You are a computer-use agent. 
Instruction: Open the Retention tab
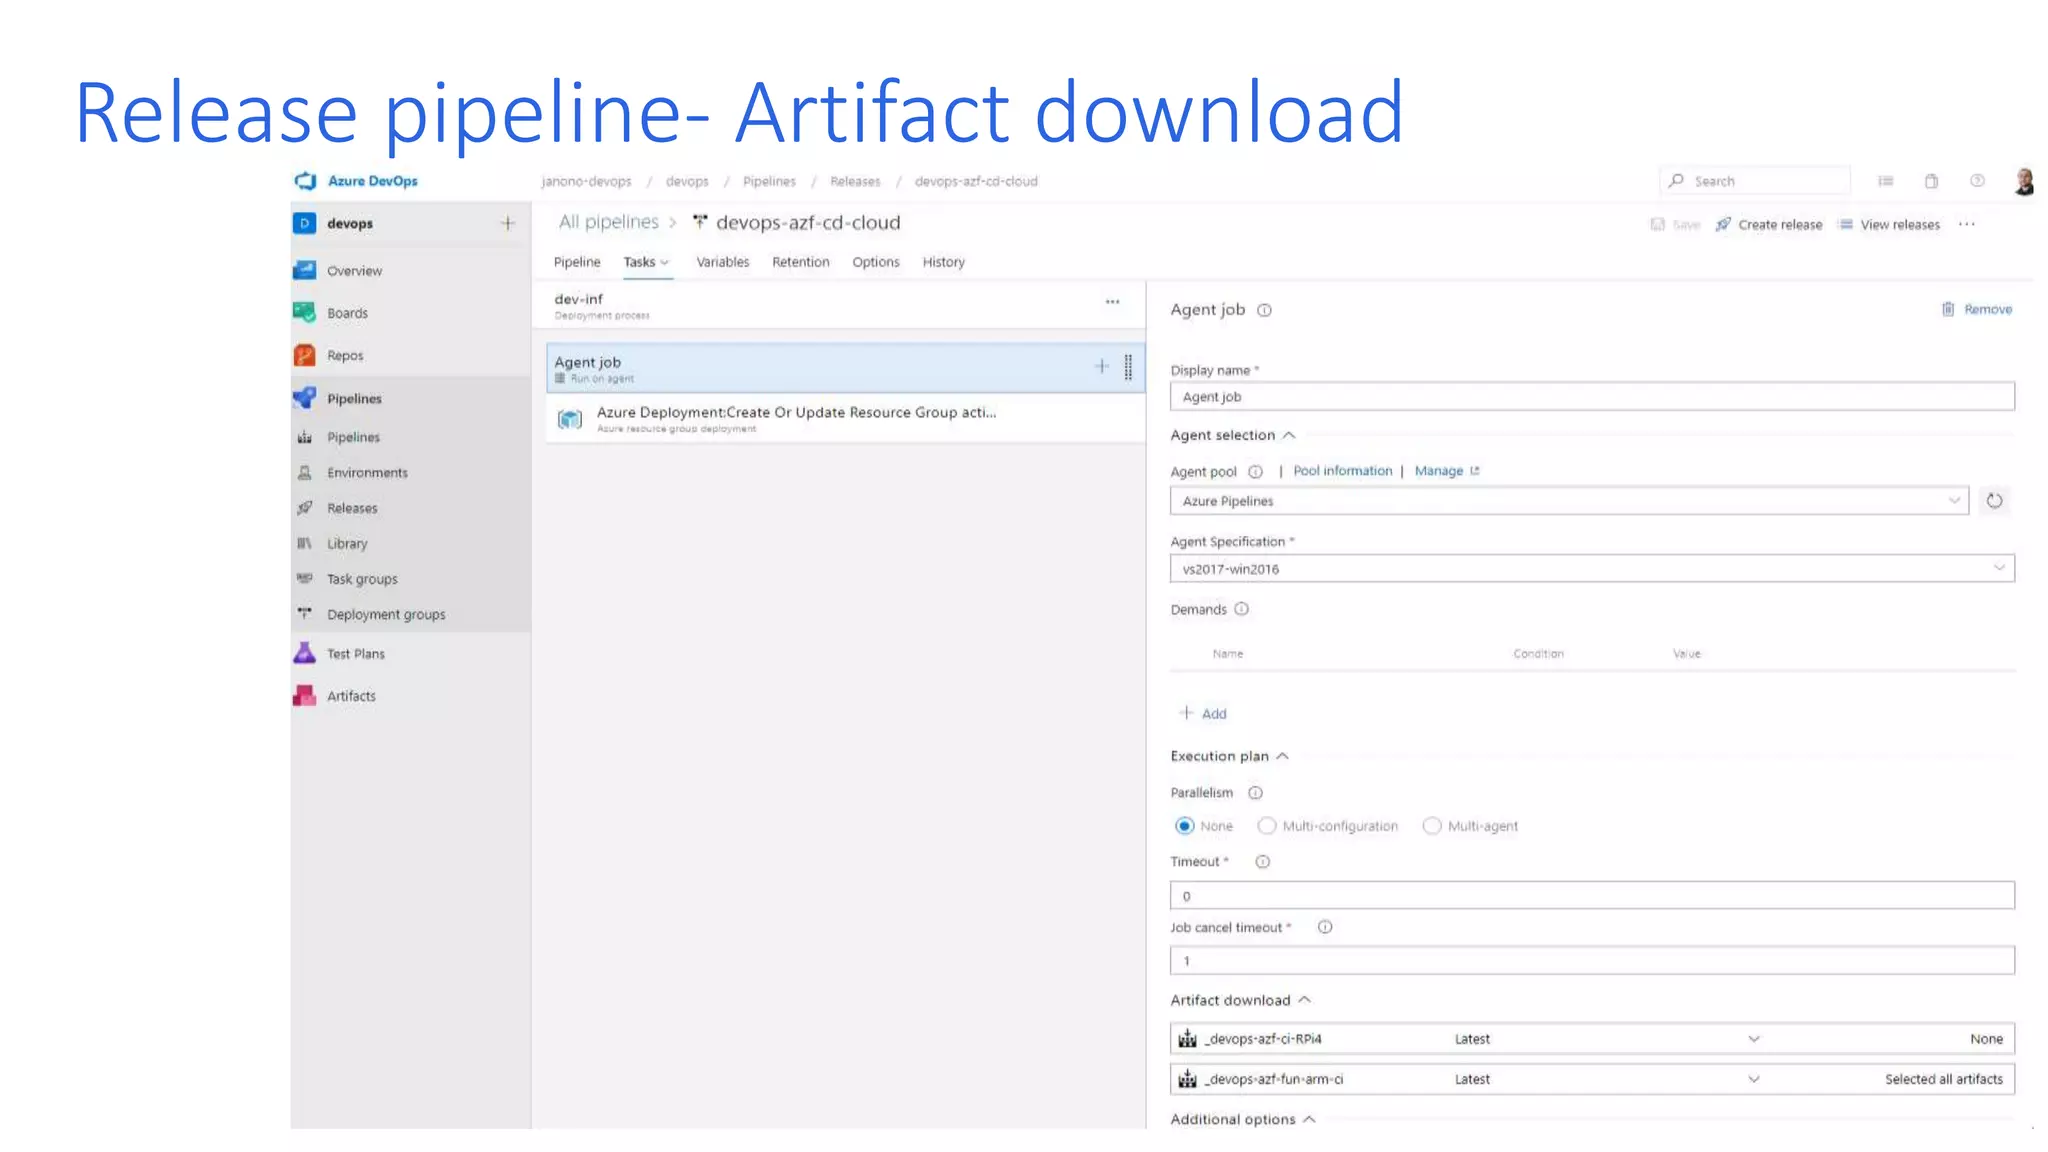pyautogui.click(x=800, y=262)
